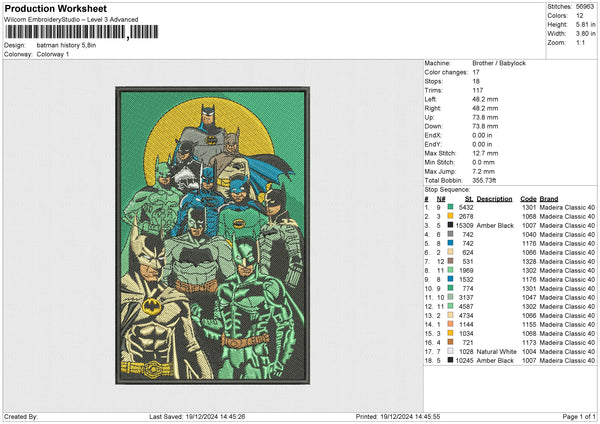
Task: Click stitch count '10245' in stop 18
Action: [465, 360]
